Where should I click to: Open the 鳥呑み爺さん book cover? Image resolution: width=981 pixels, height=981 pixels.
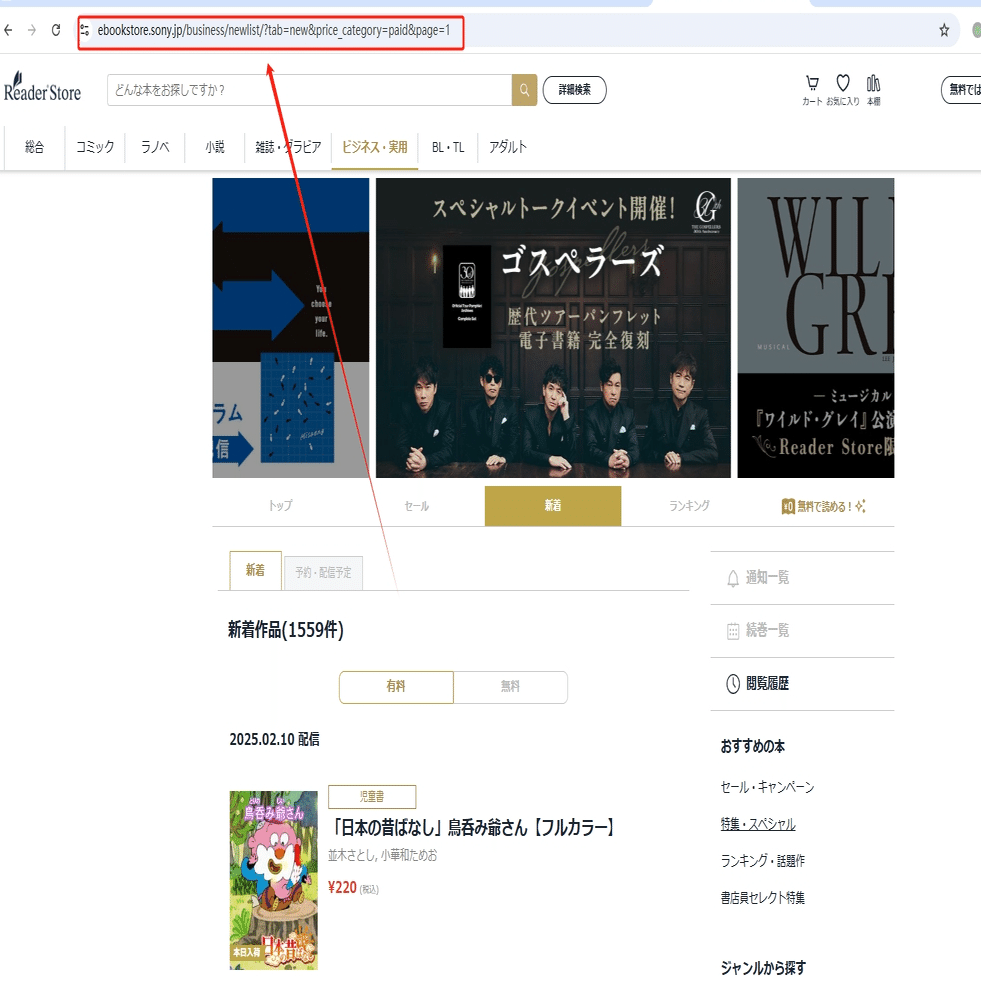tap(273, 880)
